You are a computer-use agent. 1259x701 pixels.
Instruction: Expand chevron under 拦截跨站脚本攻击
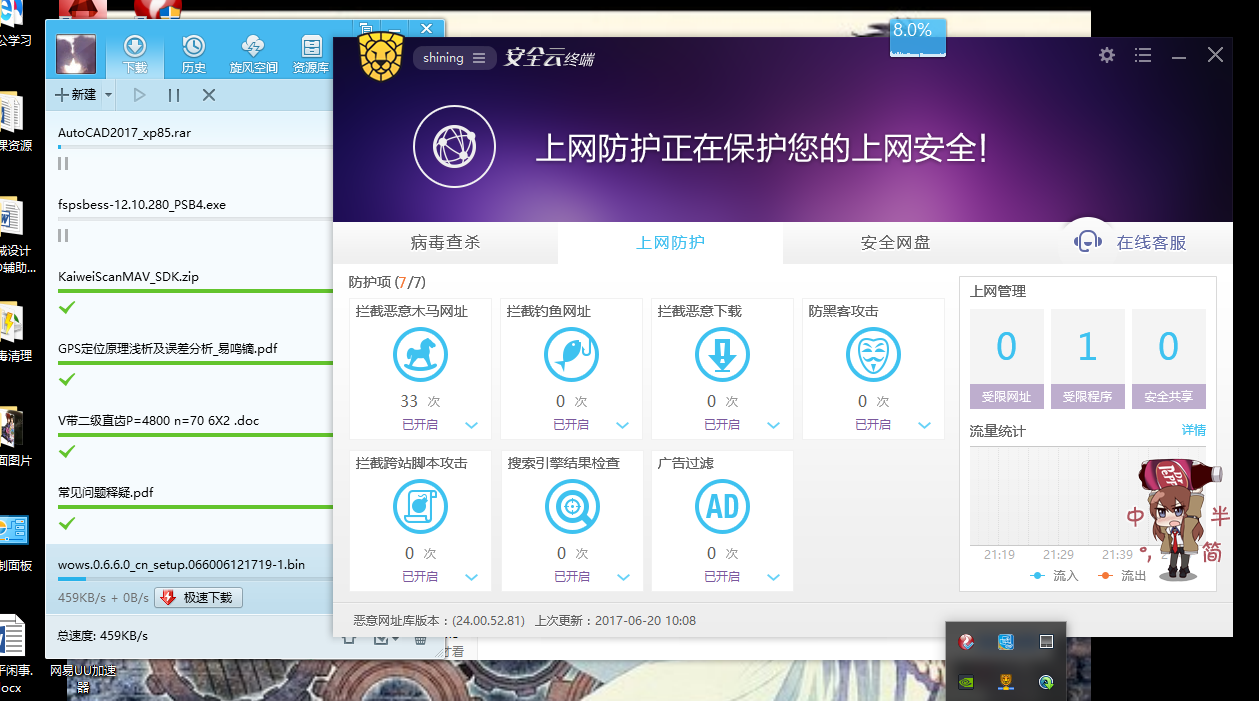[x=472, y=577]
